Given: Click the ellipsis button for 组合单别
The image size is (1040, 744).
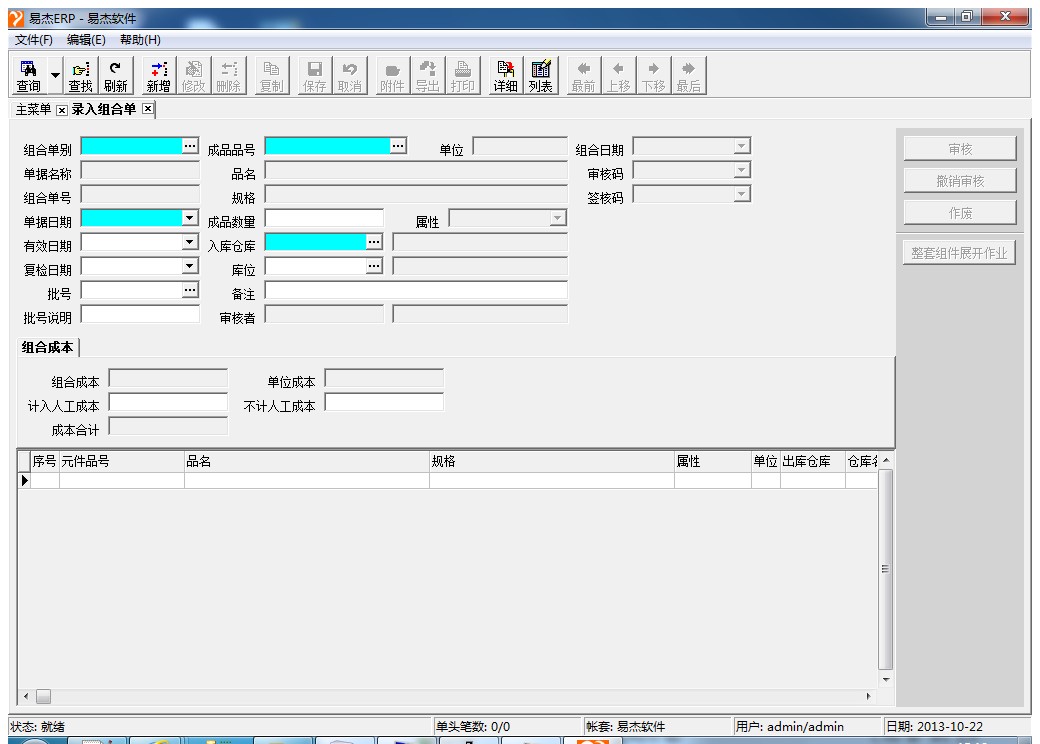Looking at the screenshot, I should (190, 146).
